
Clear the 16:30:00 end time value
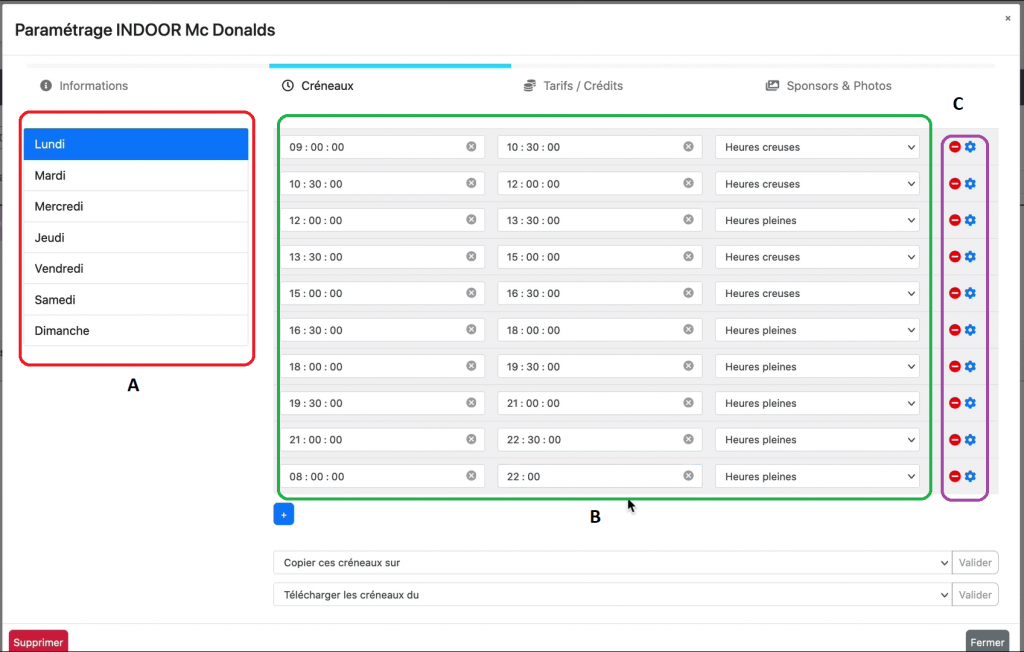(x=688, y=293)
